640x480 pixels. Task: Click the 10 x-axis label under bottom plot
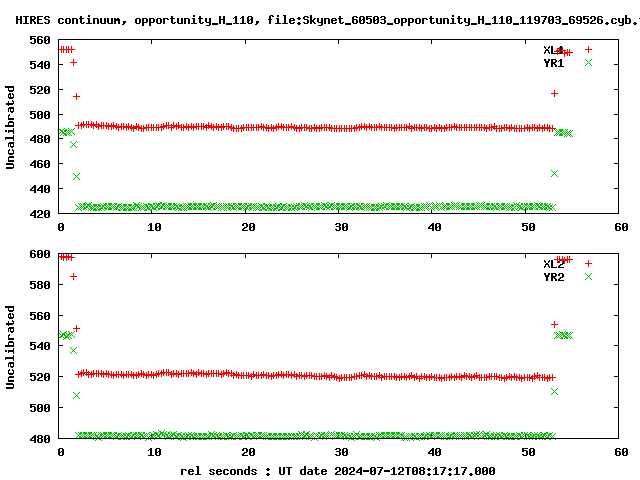coord(154,452)
